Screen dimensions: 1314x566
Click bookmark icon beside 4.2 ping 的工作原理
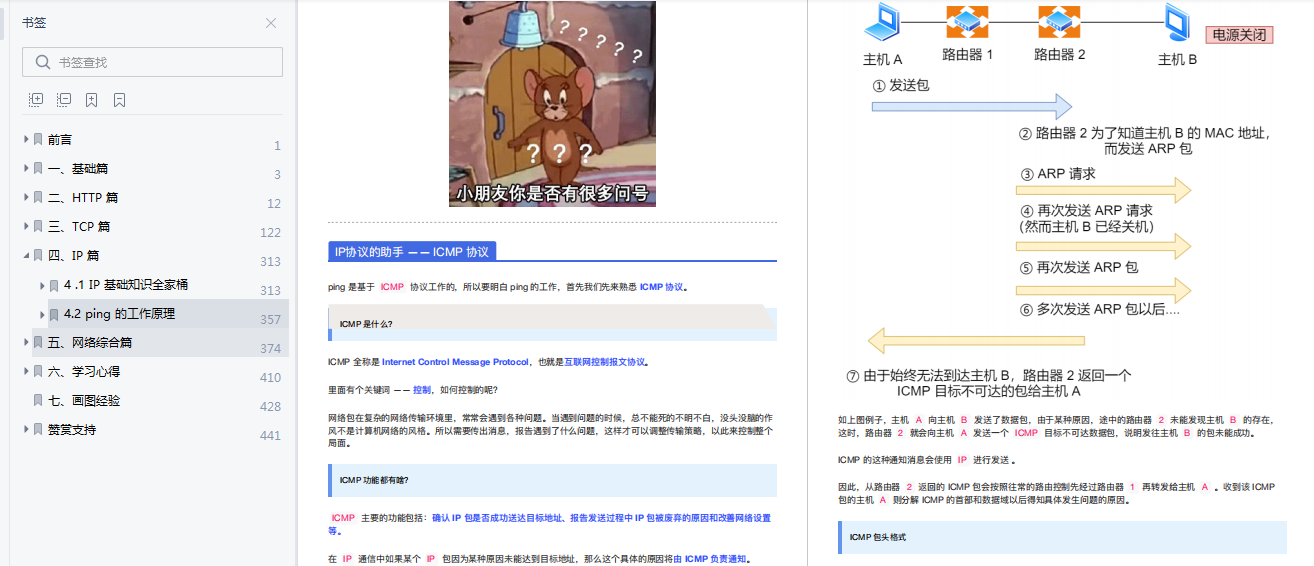point(54,314)
